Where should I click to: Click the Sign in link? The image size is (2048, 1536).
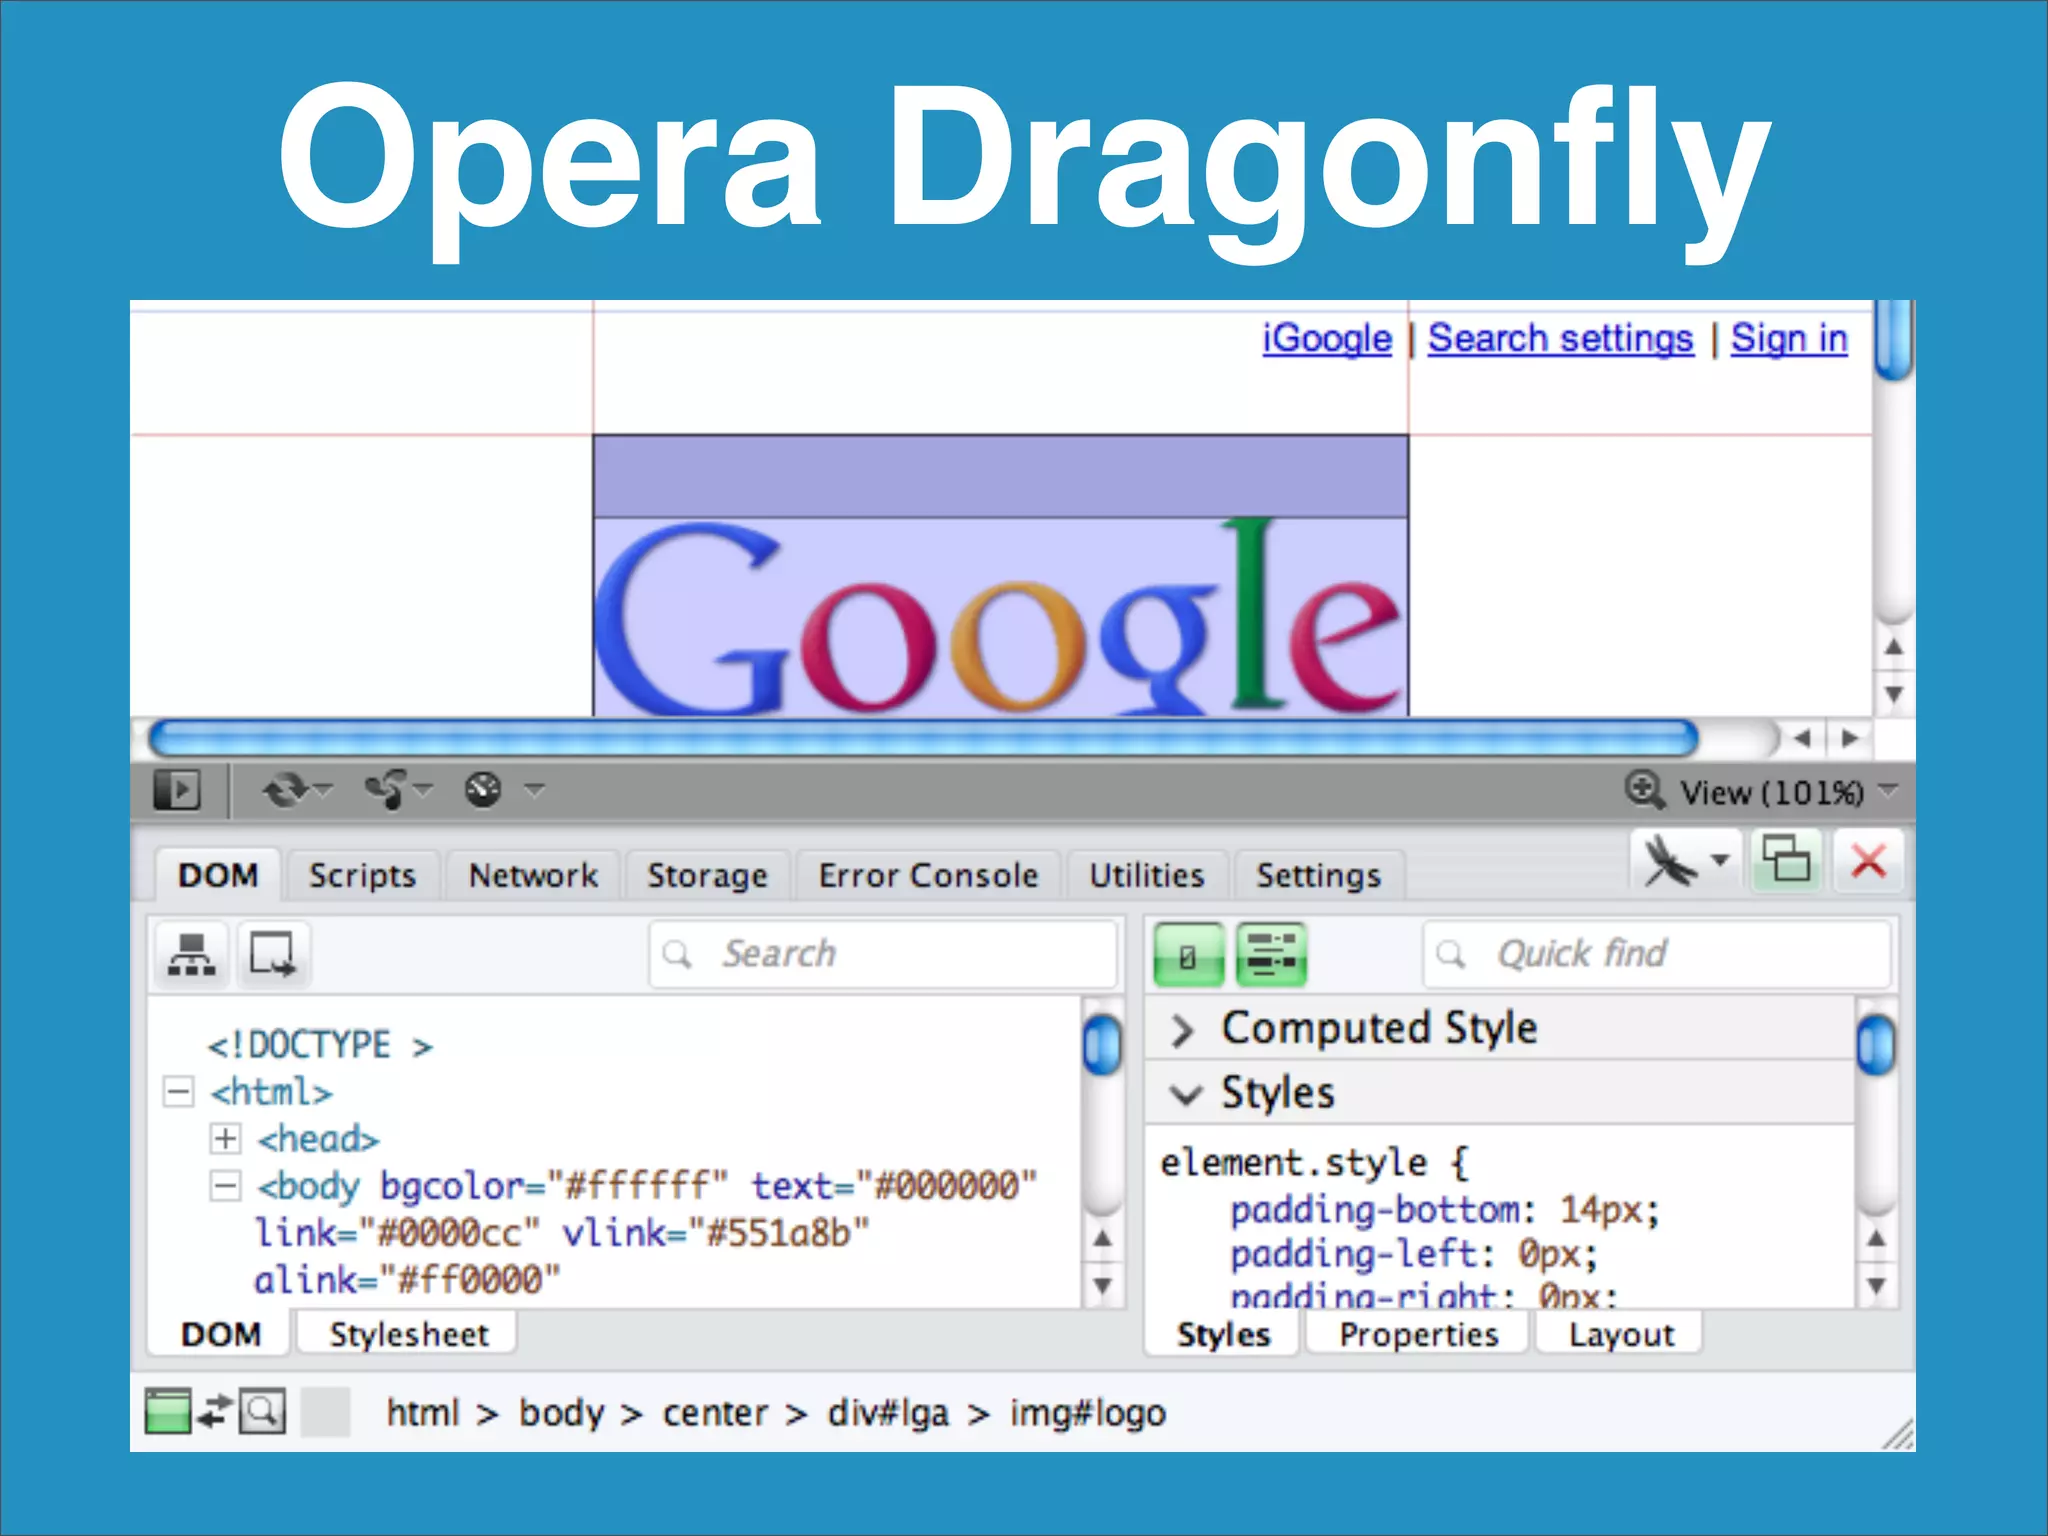coord(1789,338)
